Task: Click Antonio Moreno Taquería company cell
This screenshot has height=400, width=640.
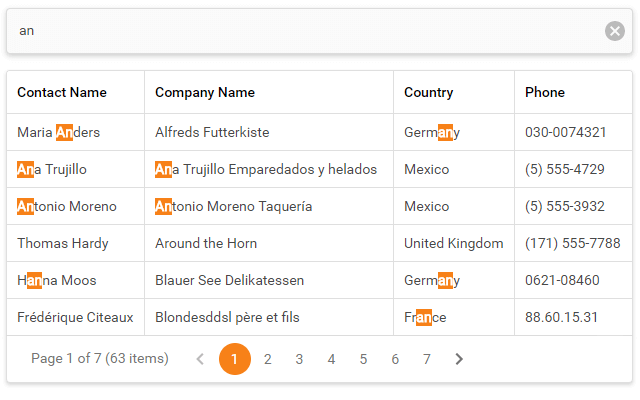Action: [234, 206]
